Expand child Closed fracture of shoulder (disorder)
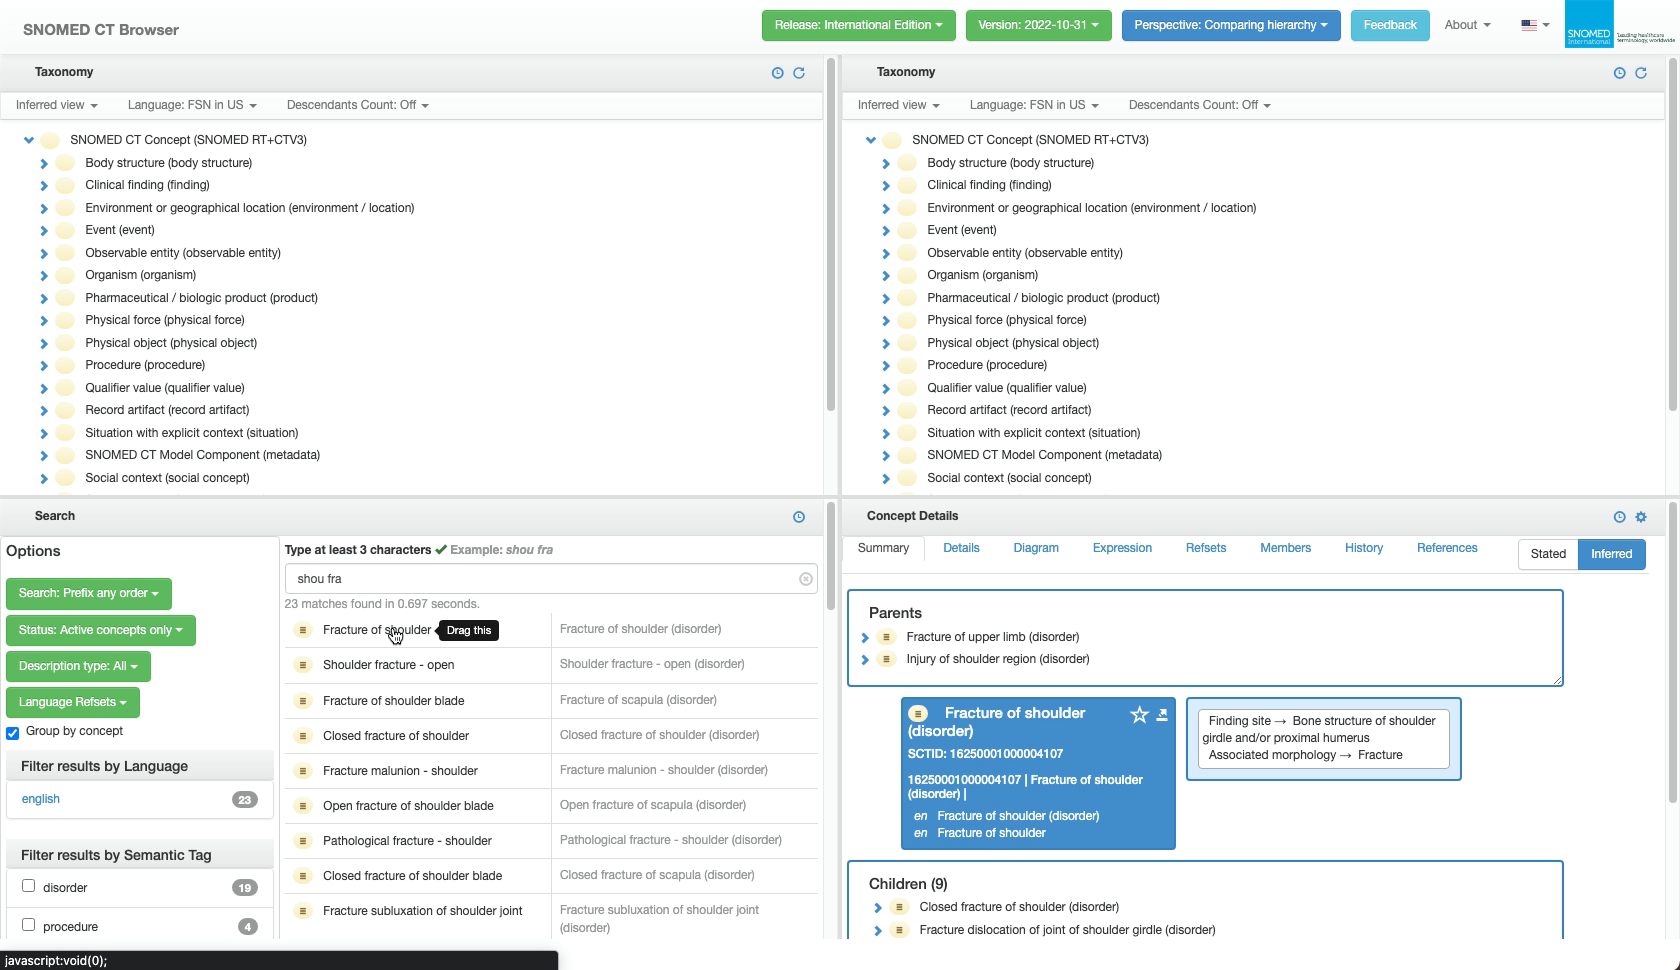The height and width of the screenshot is (970, 1680). 878,907
